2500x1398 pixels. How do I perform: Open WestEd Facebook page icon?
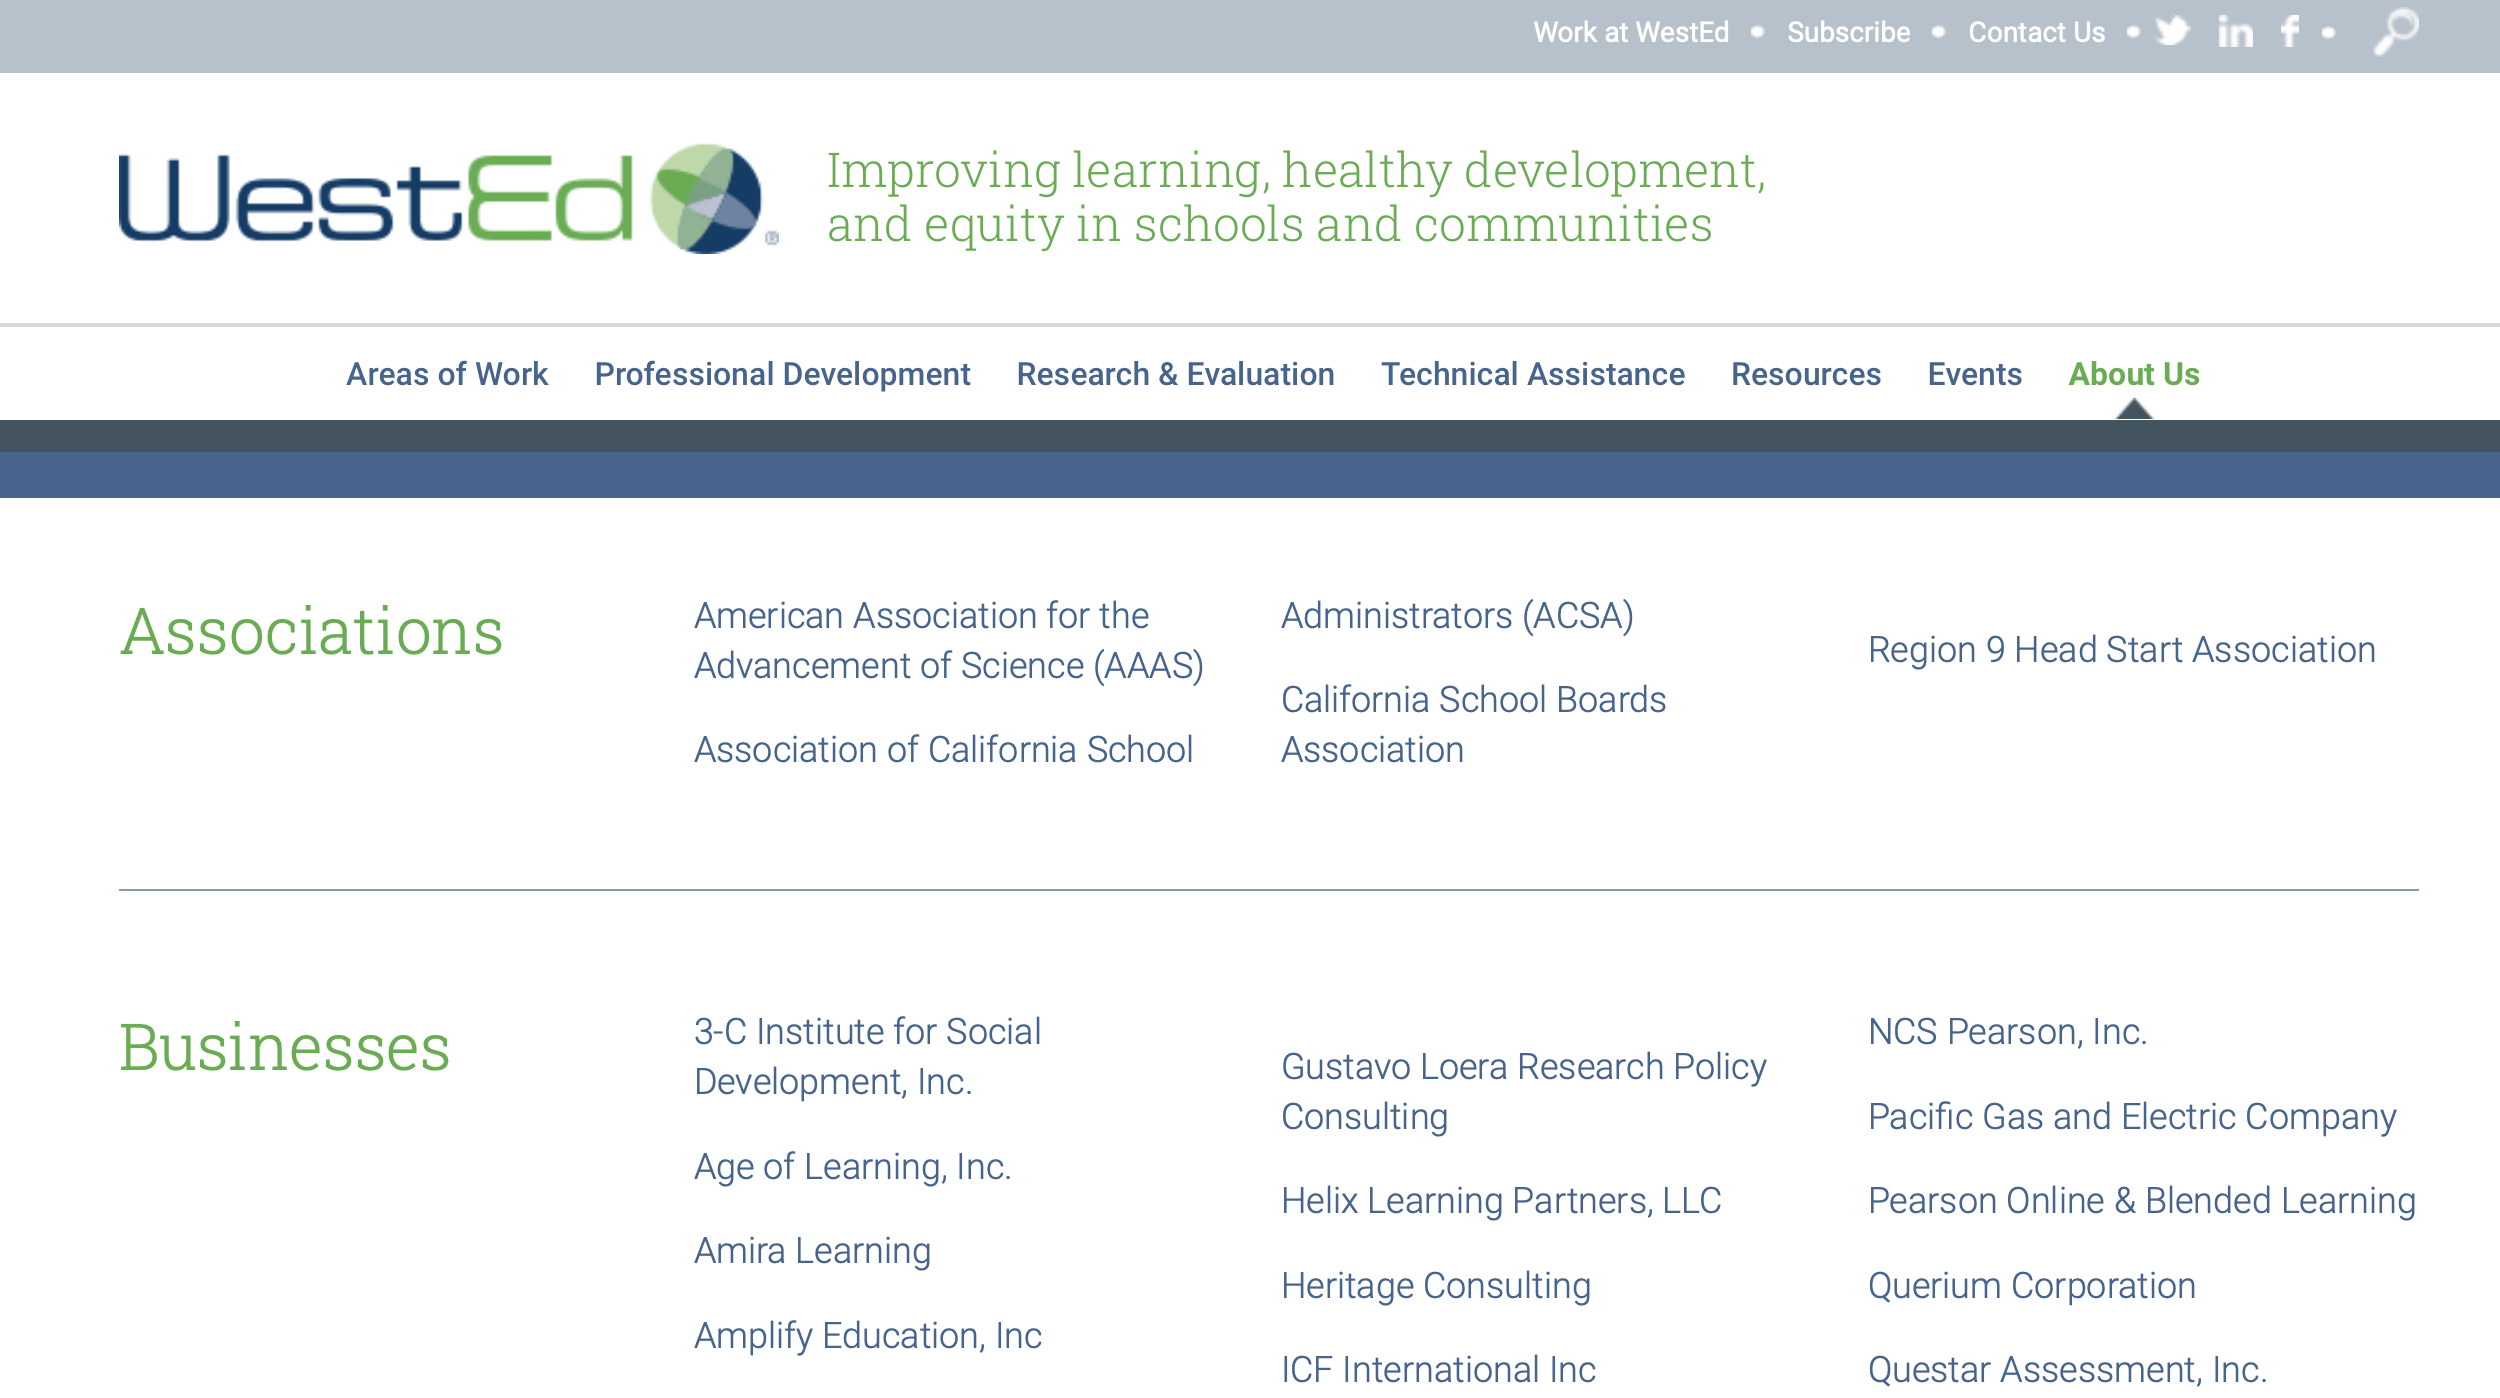(x=2290, y=32)
